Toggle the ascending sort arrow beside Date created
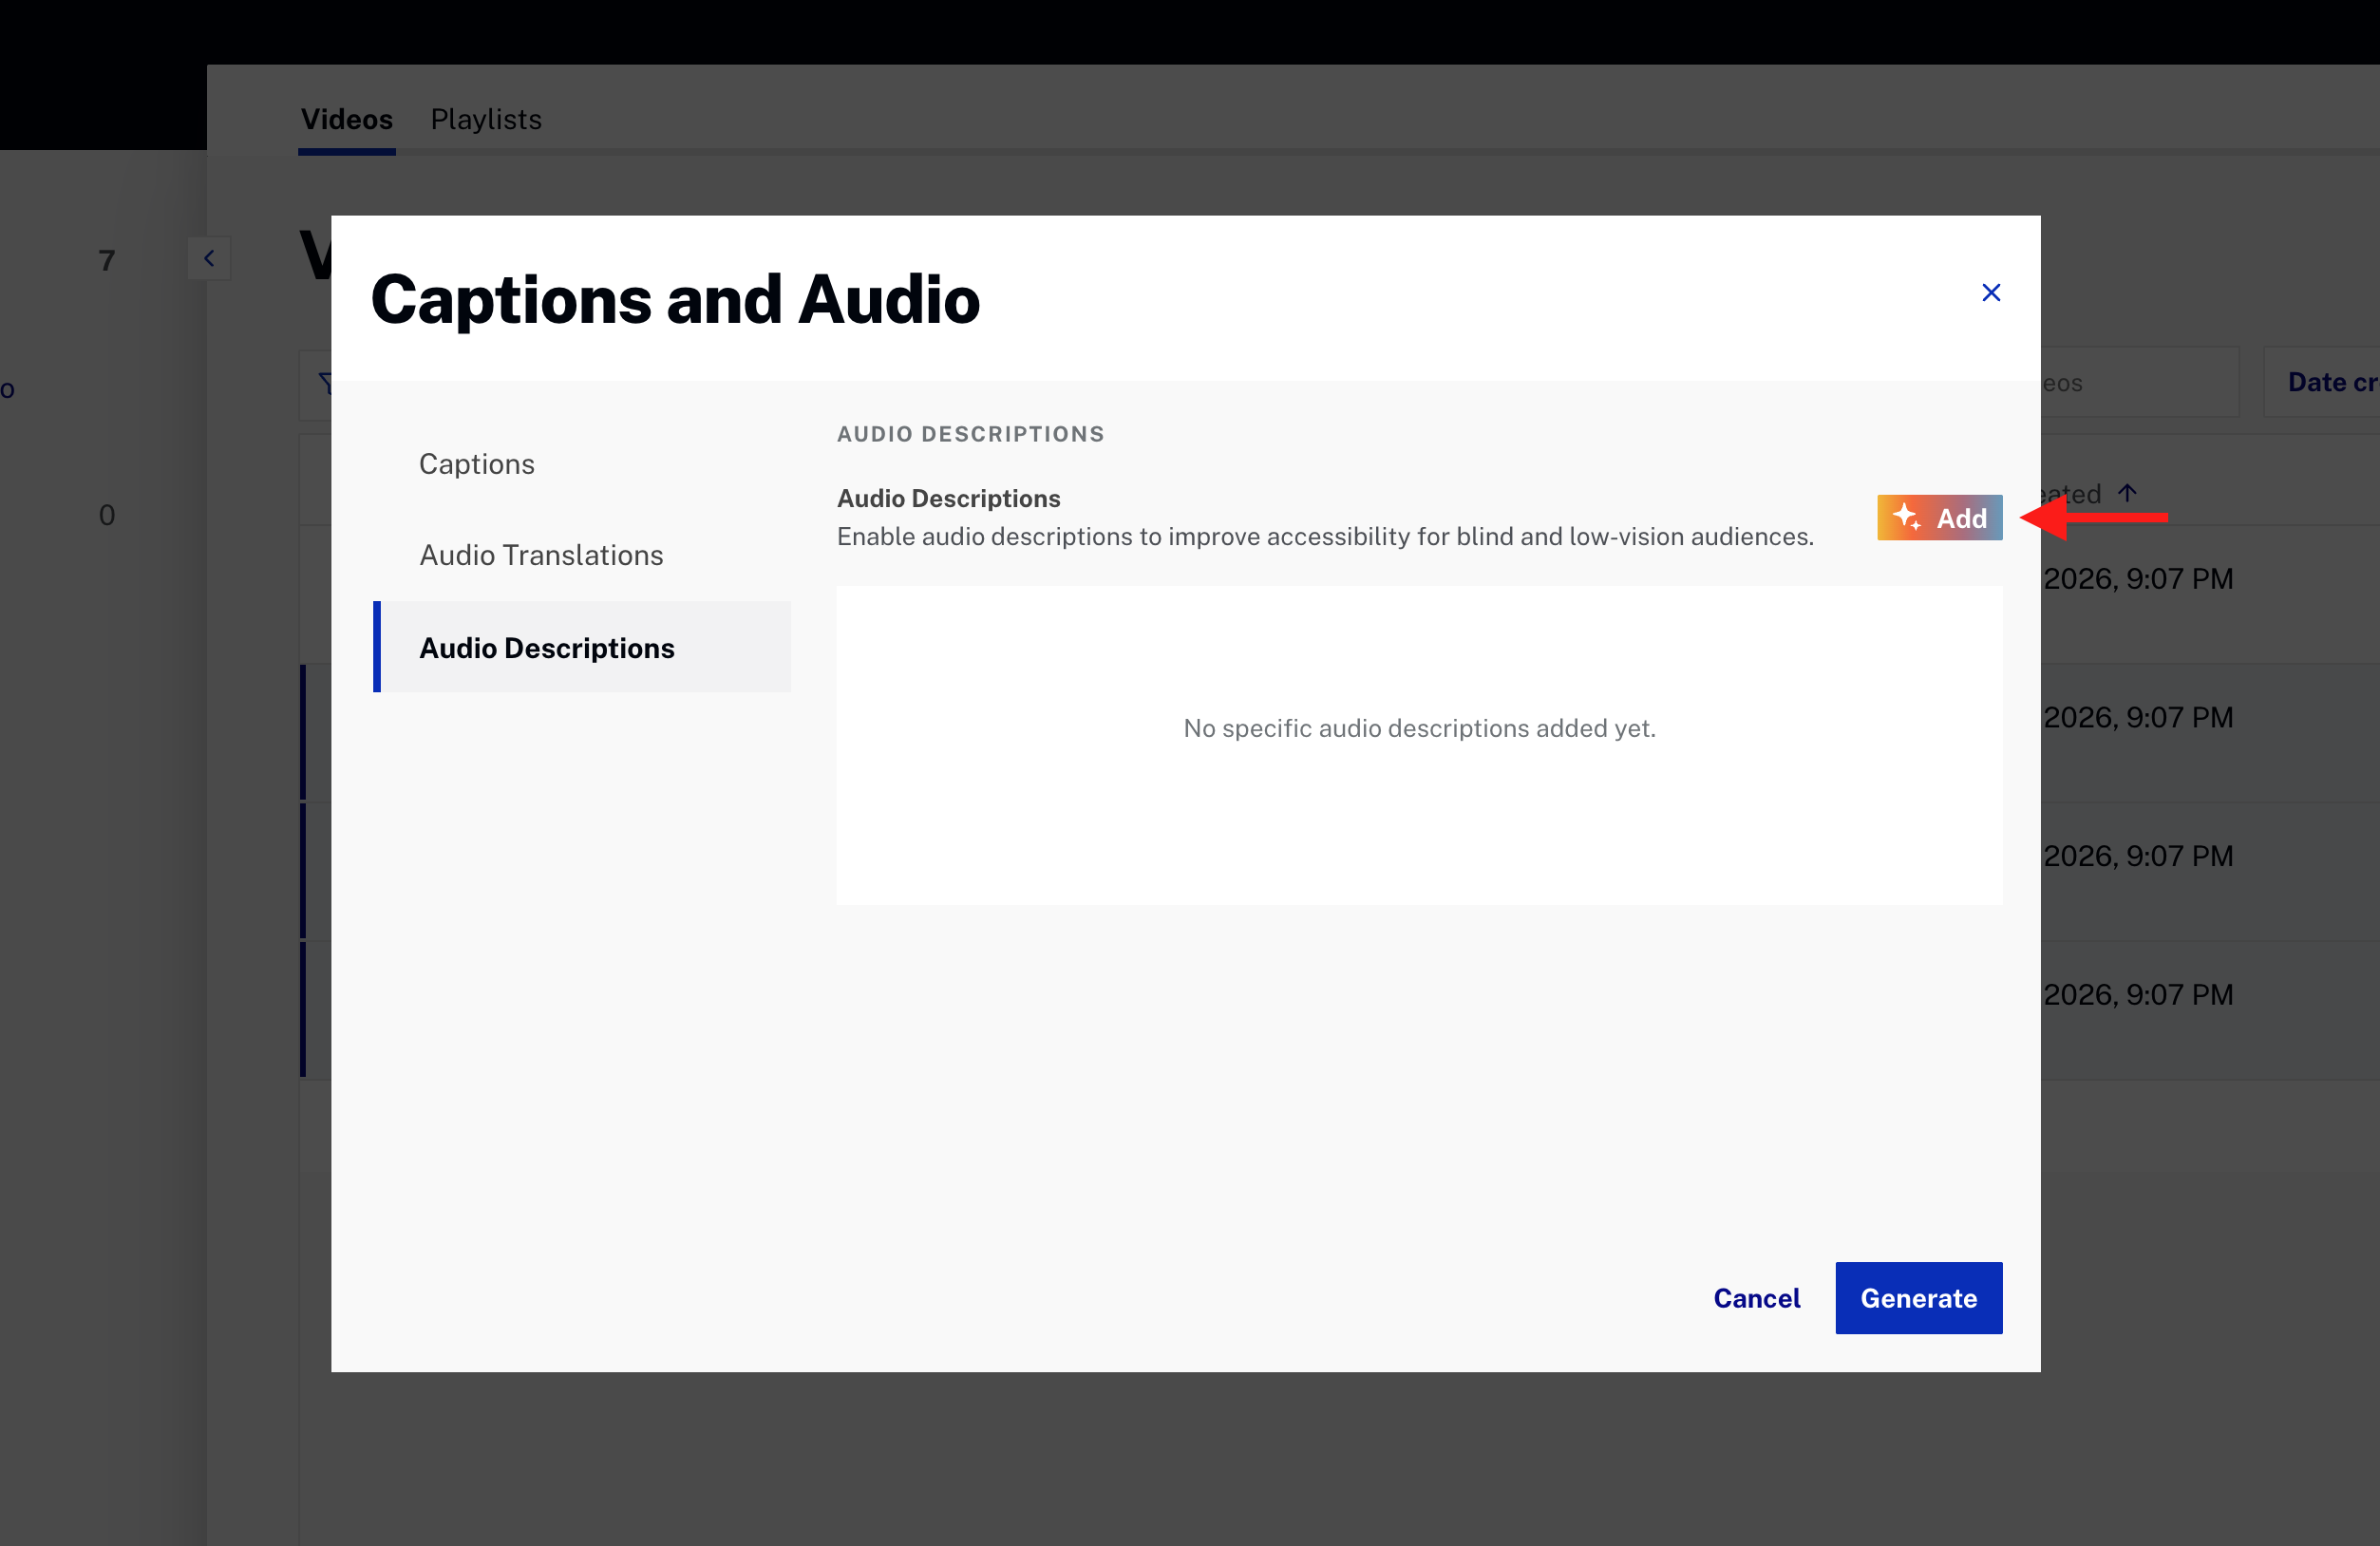The height and width of the screenshot is (1546, 2380). tap(2128, 492)
